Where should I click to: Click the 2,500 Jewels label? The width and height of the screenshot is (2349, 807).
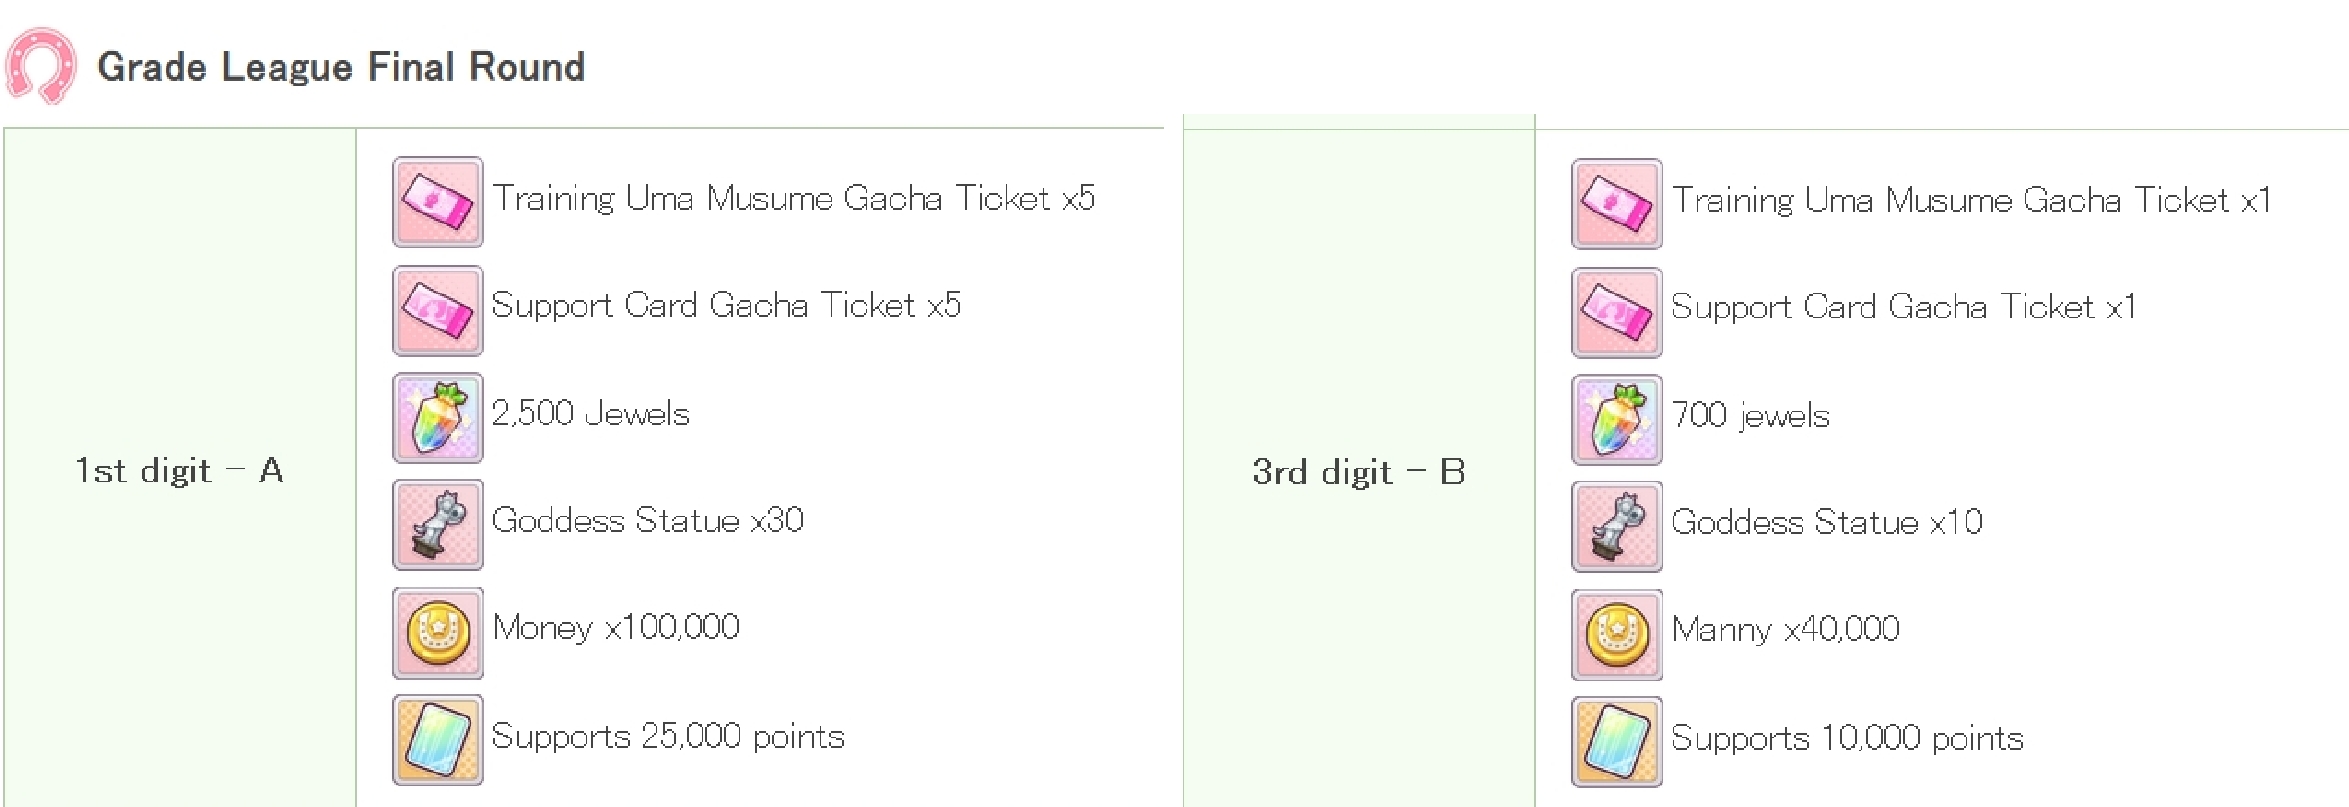(590, 414)
